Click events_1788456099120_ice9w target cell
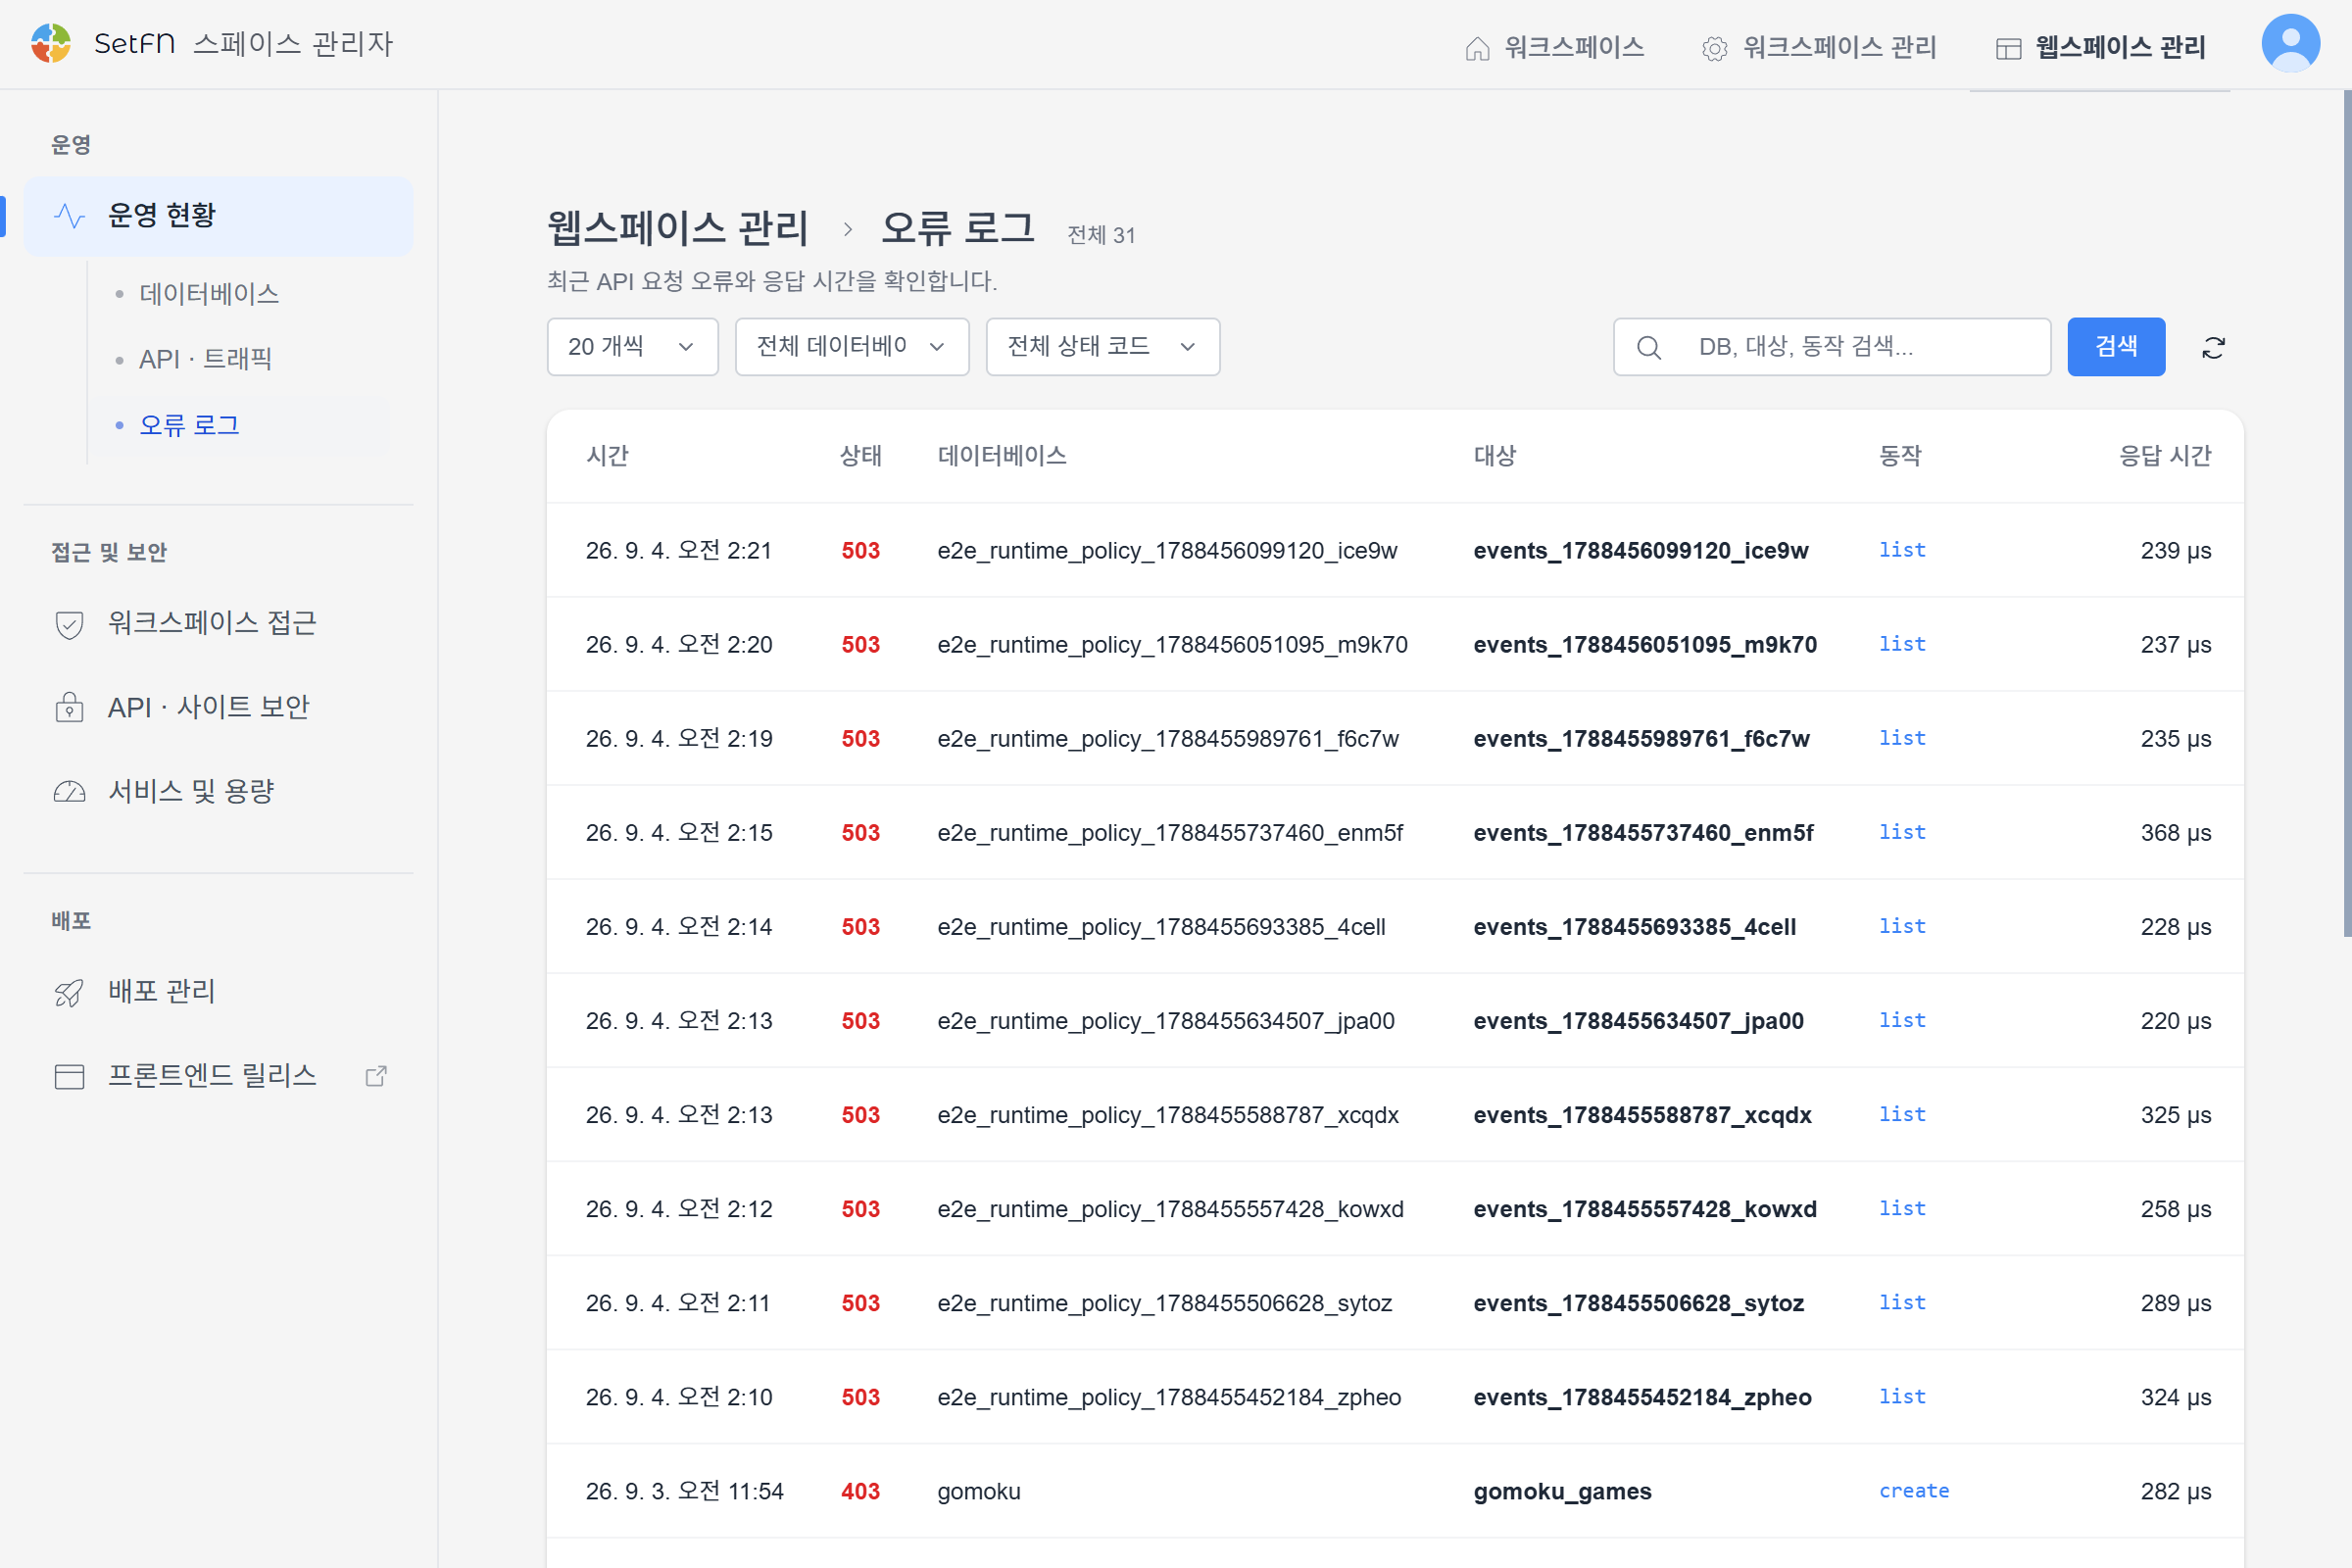Image resolution: width=2352 pixels, height=1568 pixels. coord(1641,551)
